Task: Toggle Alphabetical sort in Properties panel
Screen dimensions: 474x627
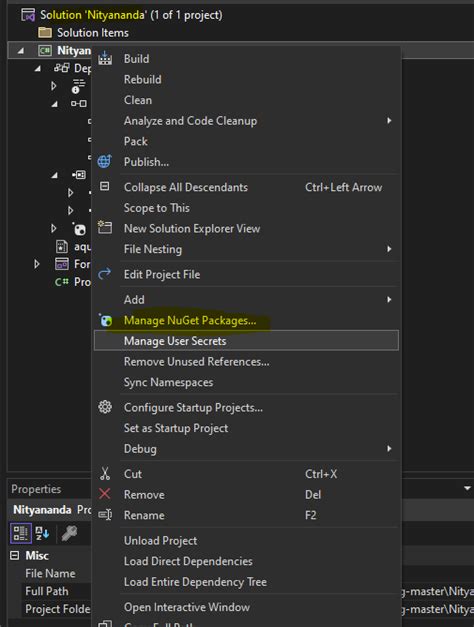Action: coord(42,533)
